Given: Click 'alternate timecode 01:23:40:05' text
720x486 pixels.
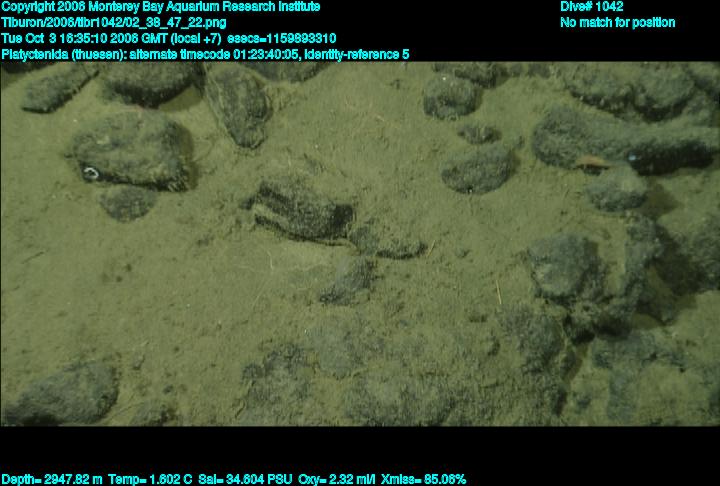Looking at the screenshot, I should (x=215, y=55).
